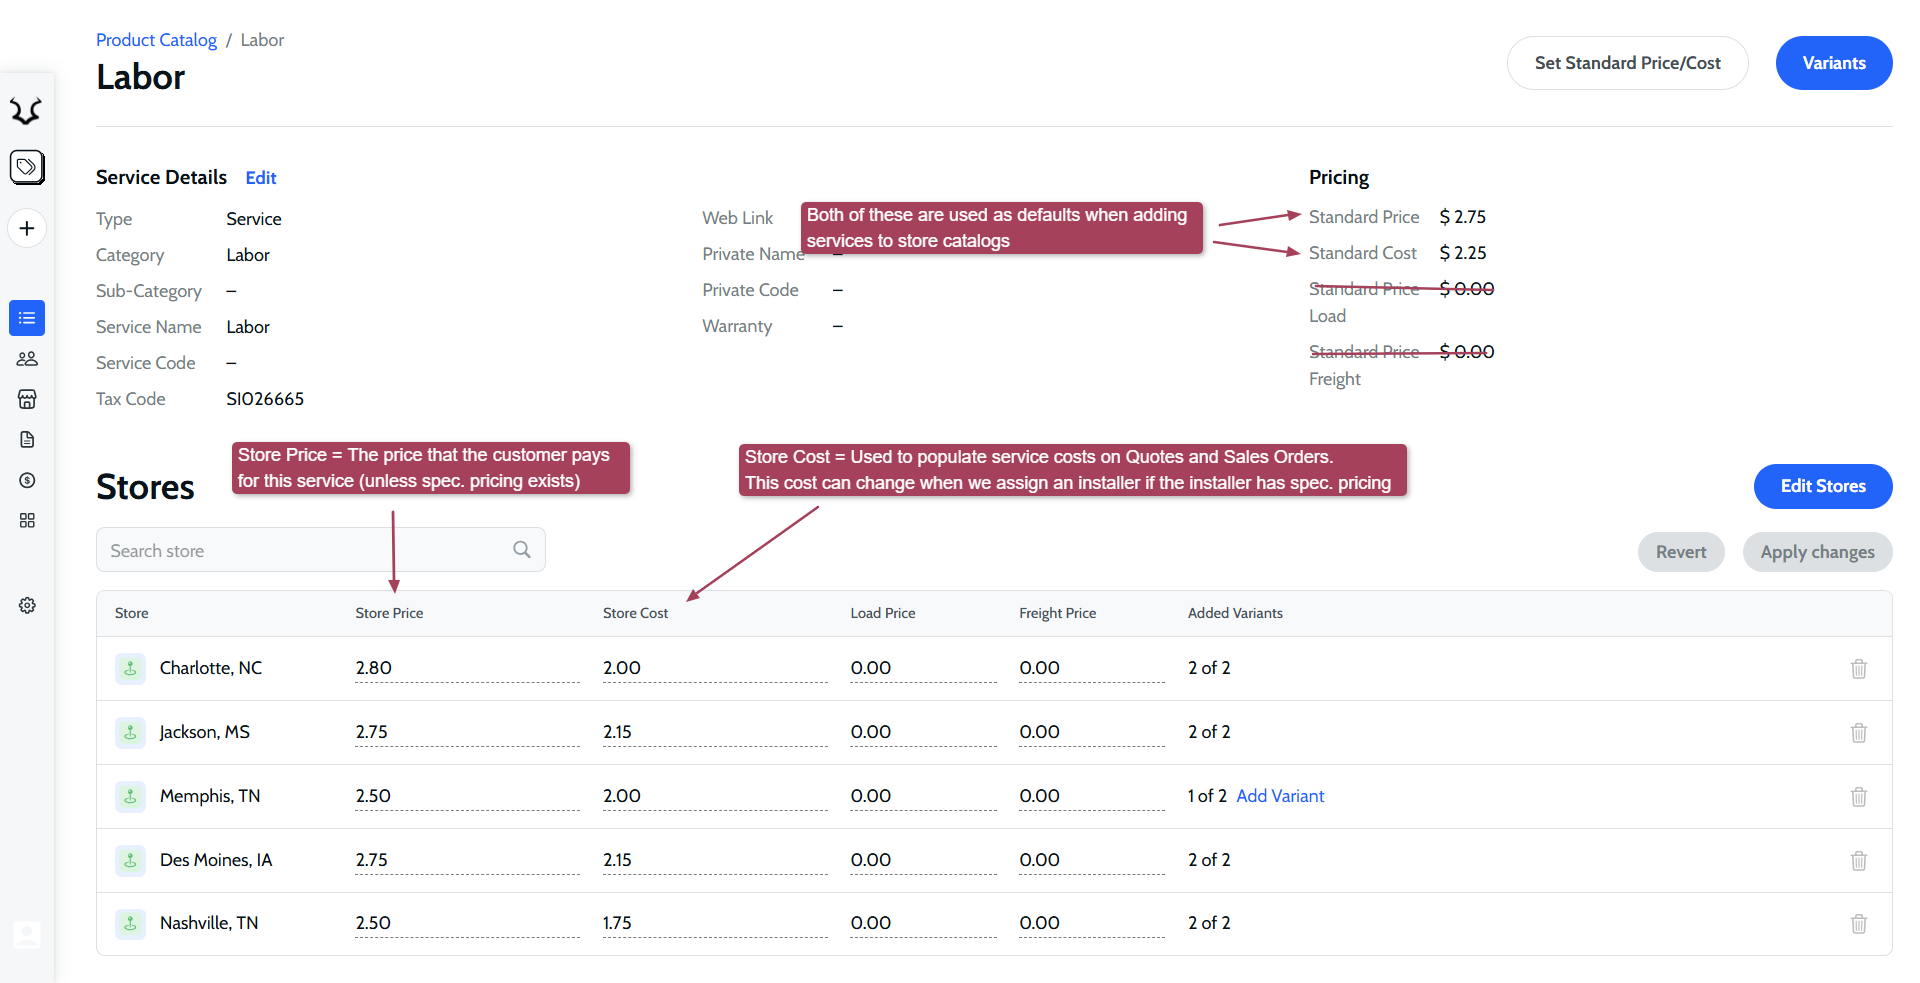Open the dollar coin sidebar icon

(27, 480)
